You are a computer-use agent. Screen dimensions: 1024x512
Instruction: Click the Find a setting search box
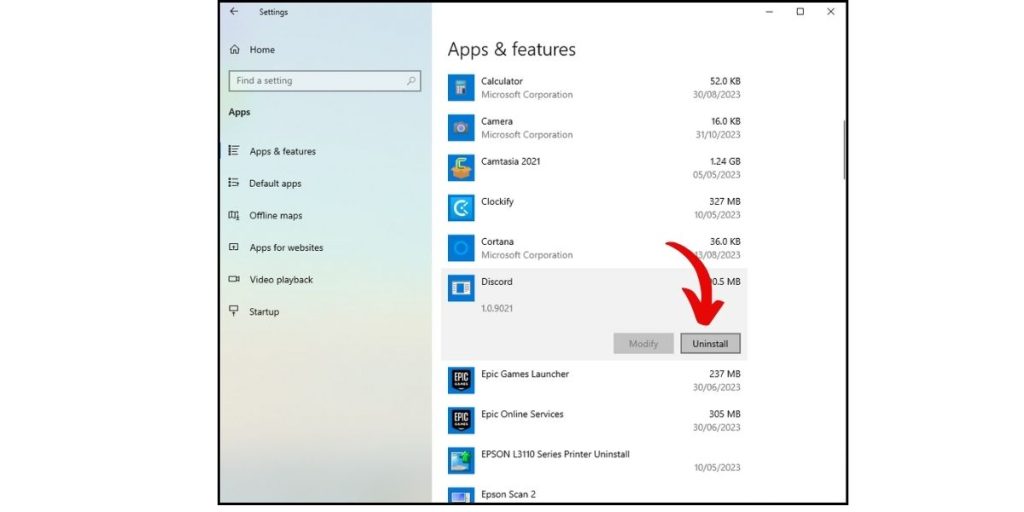coord(325,81)
